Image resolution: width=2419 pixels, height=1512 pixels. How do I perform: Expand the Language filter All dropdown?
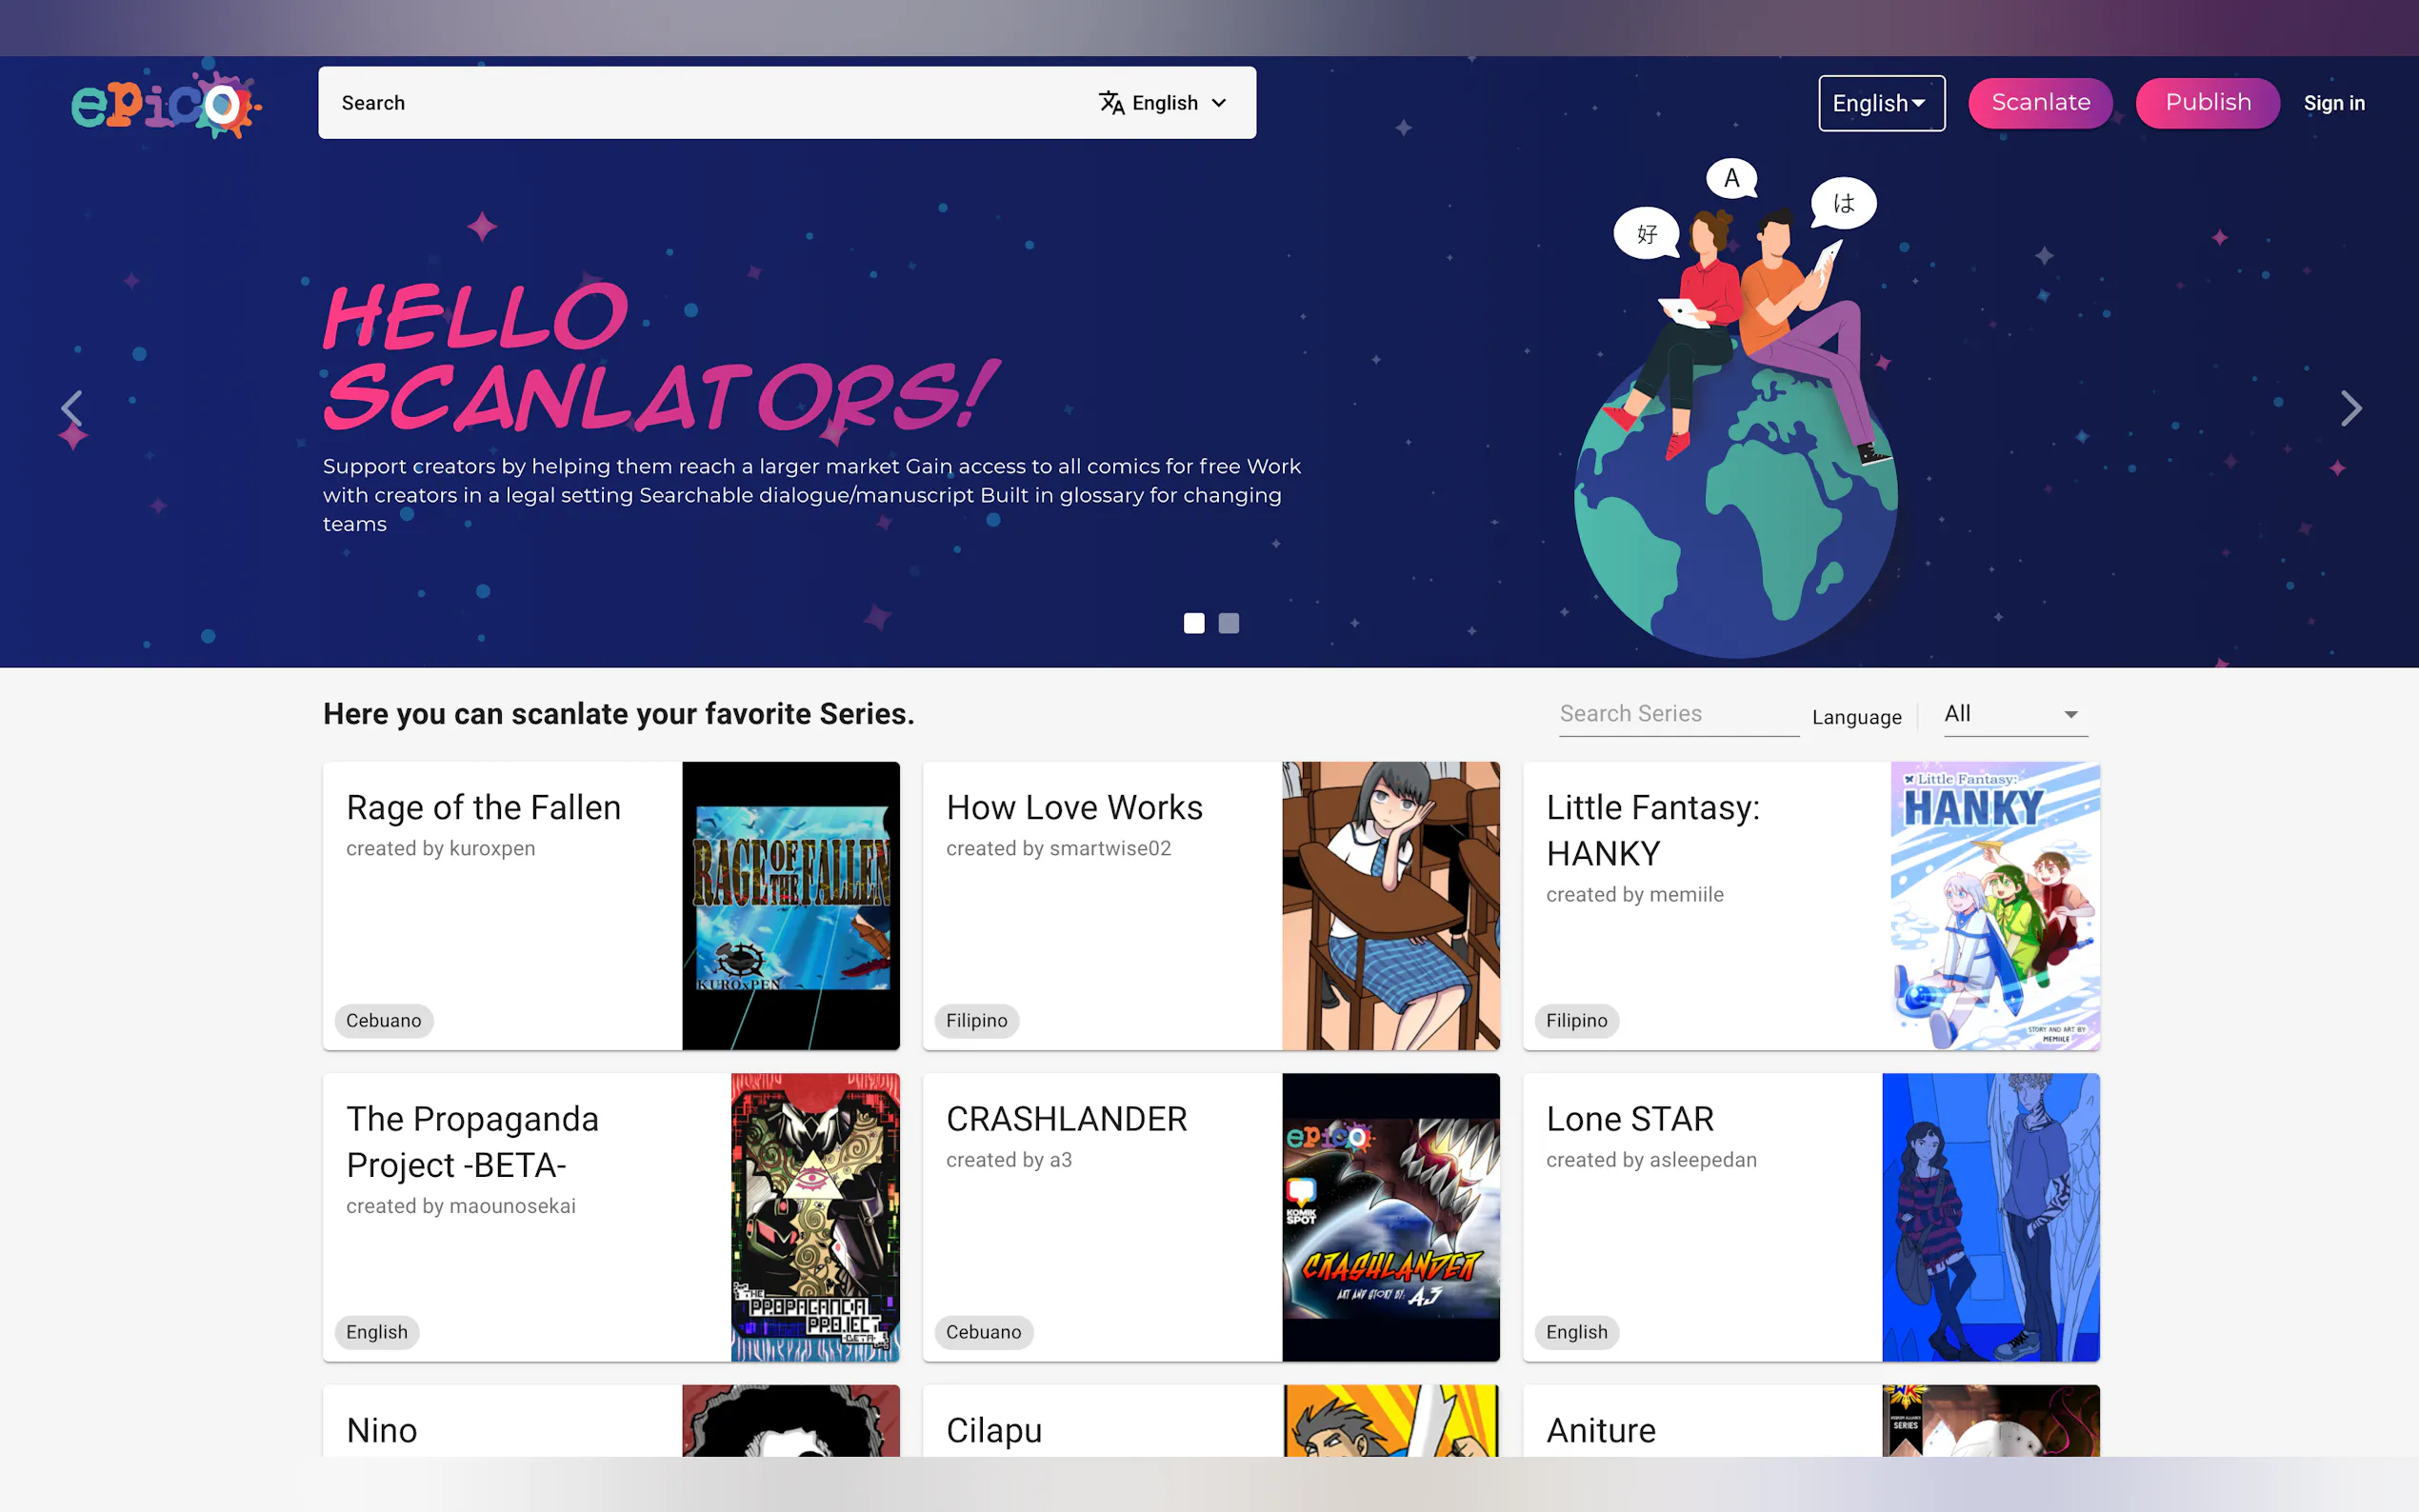coord(2014,714)
